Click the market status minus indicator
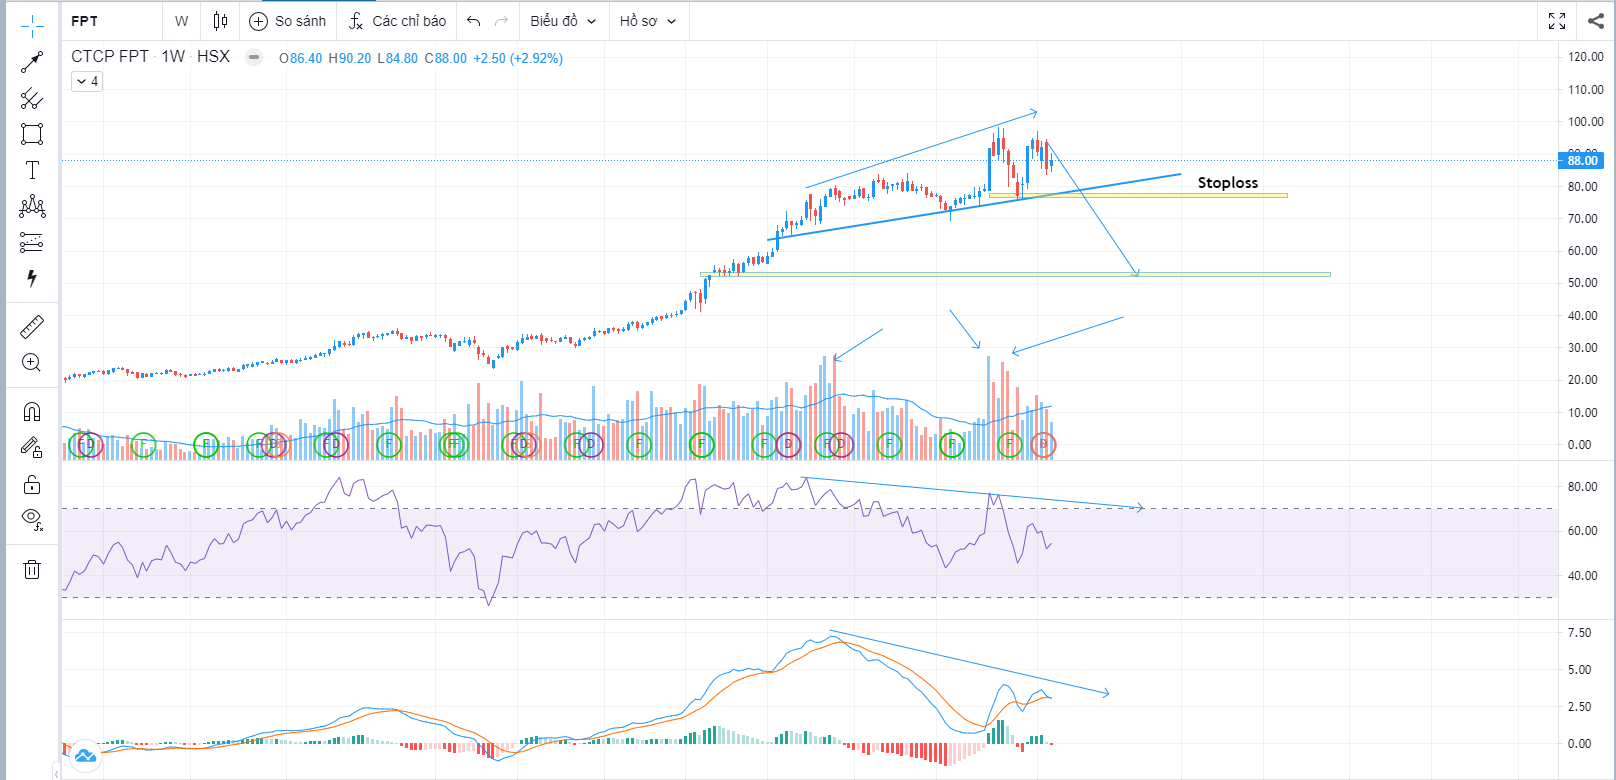1616x780 pixels. 255,57
